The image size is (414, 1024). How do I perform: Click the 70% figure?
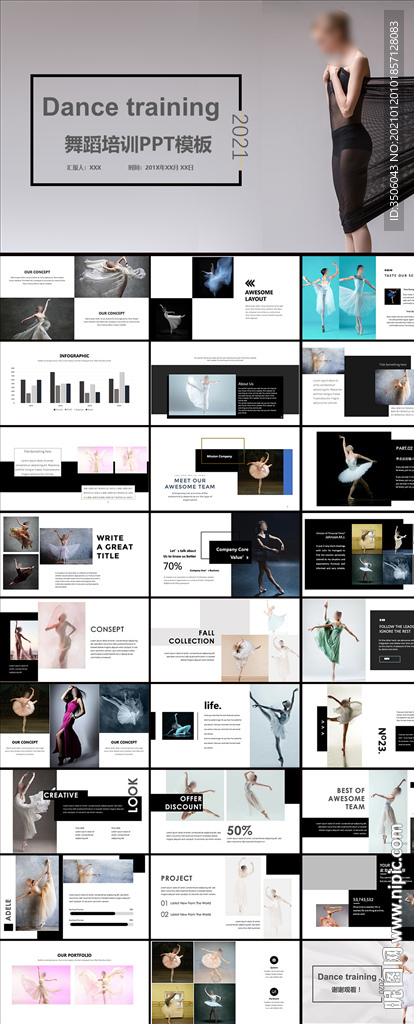172,566
